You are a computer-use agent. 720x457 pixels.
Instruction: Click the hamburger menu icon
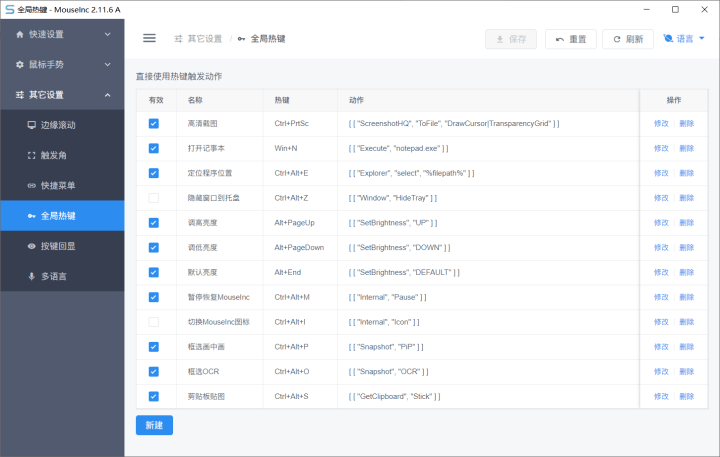(149, 38)
